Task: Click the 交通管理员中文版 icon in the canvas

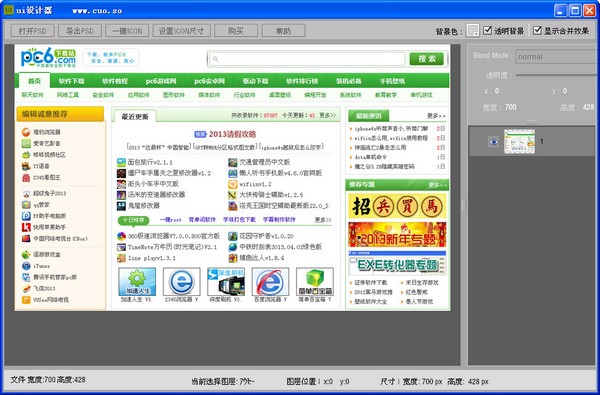Action: [233, 162]
